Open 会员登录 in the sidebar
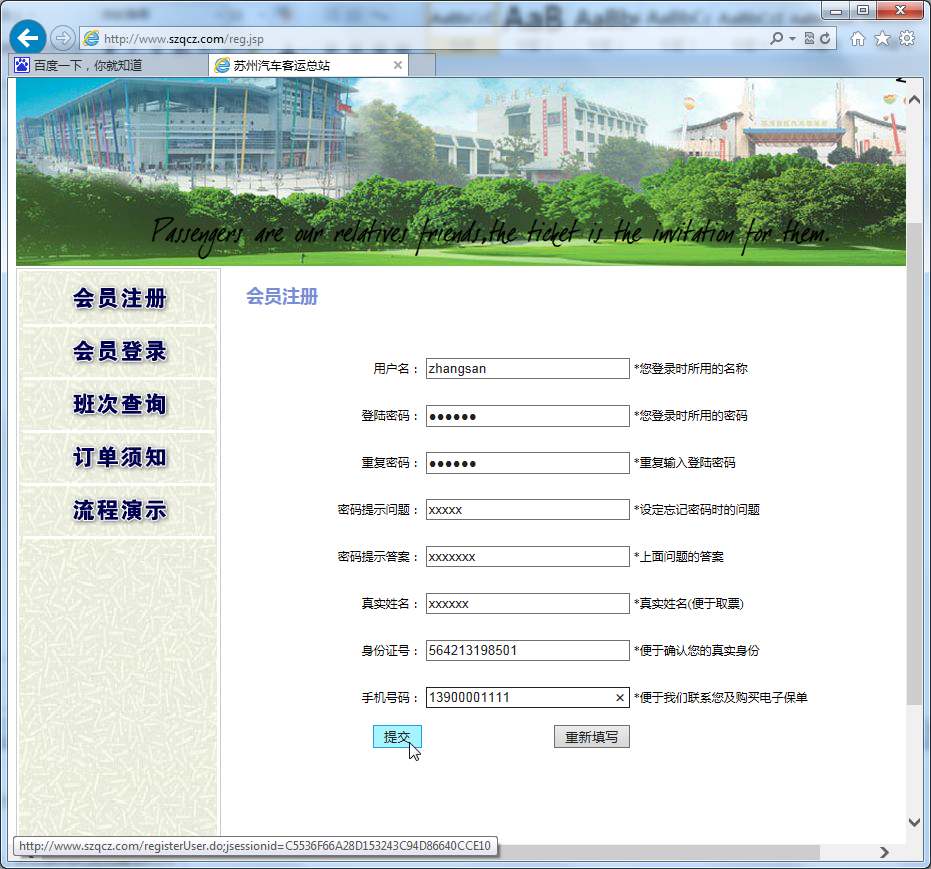Image resolution: width=931 pixels, height=869 pixels. click(x=119, y=351)
